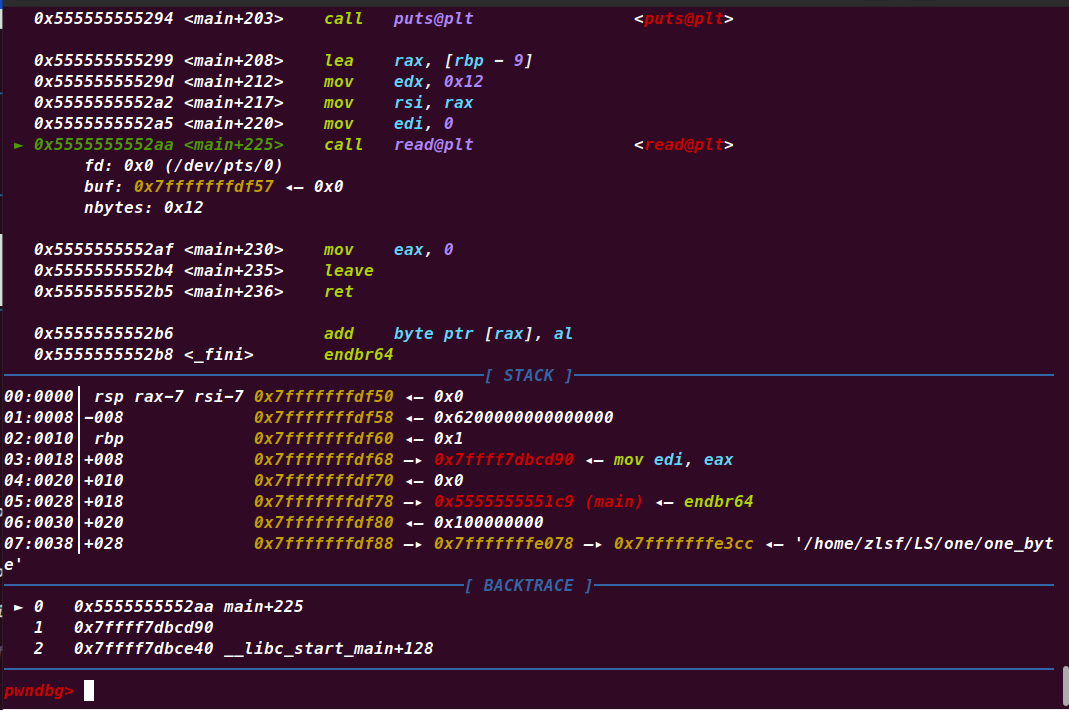Click the fd: 0x0 (/dev/pts/0) line
Image resolution: width=1069 pixels, height=710 pixels.
[x=183, y=166]
